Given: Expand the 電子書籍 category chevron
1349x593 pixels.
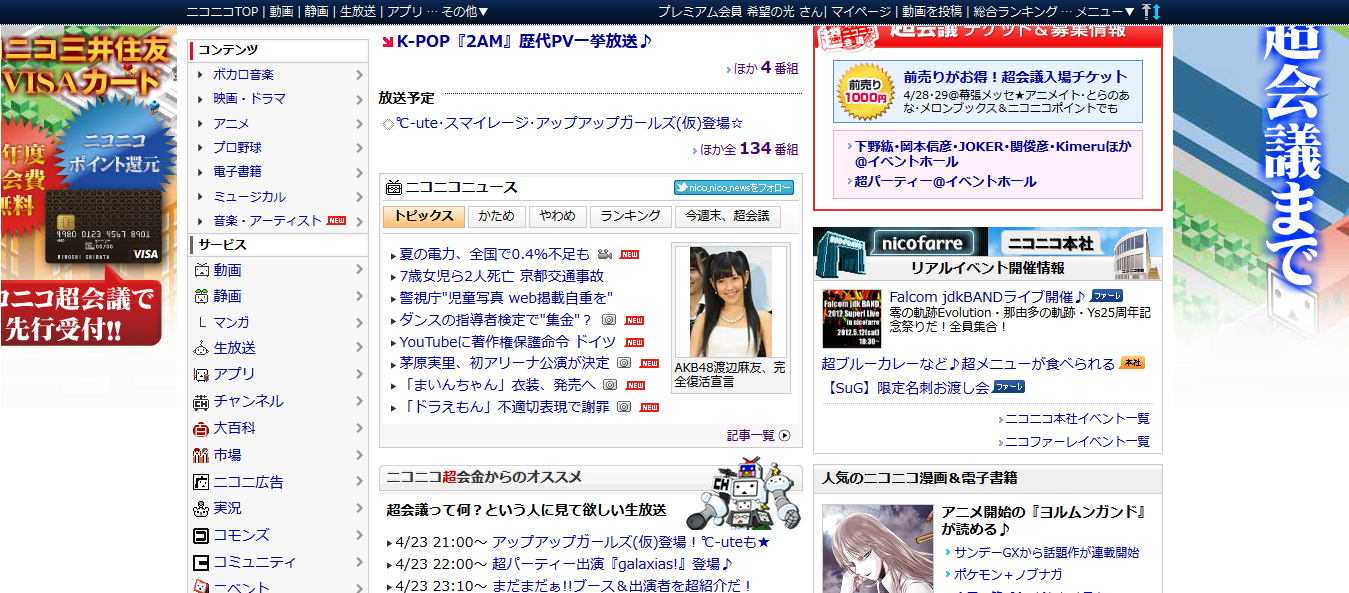Looking at the screenshot, I should pyautogui.click(x=359, y=172).
